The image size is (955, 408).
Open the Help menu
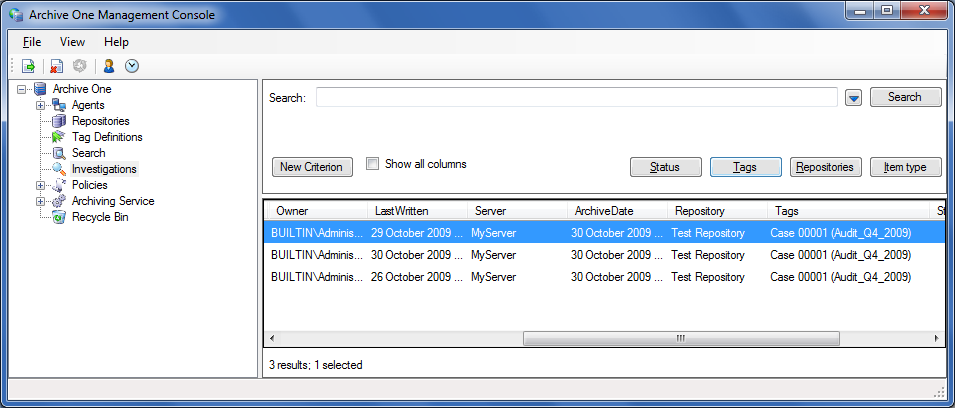[x=116, y=42]
